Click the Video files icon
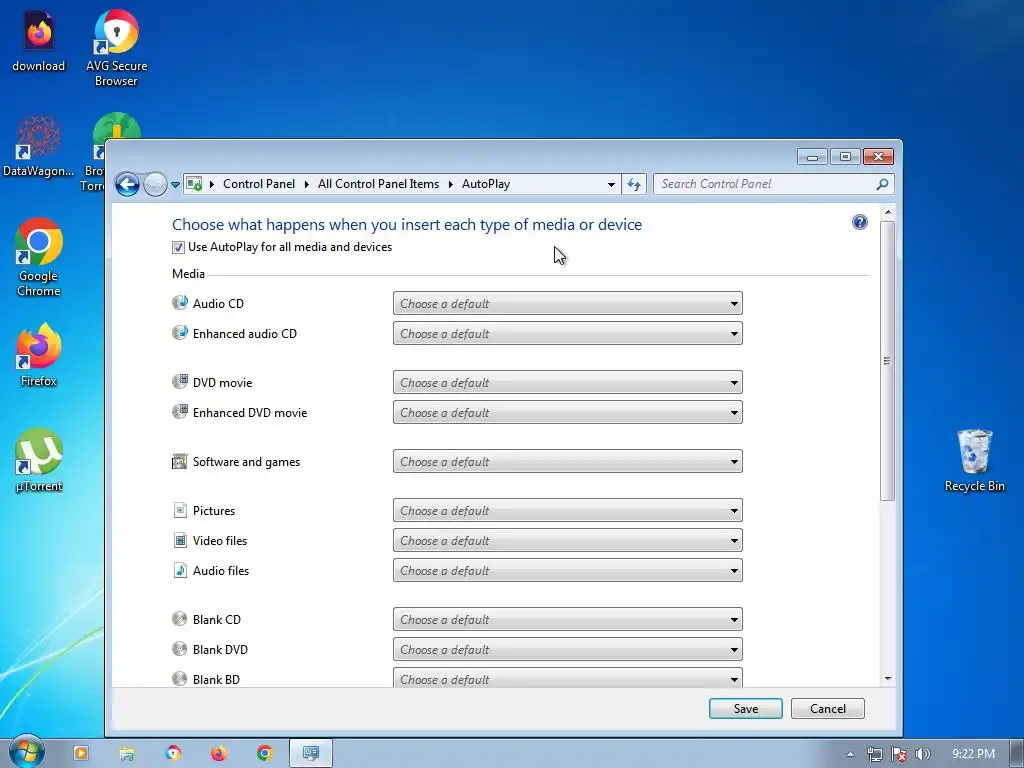The width and height of the screenshot is (1024, 768). tap(180, 540)
